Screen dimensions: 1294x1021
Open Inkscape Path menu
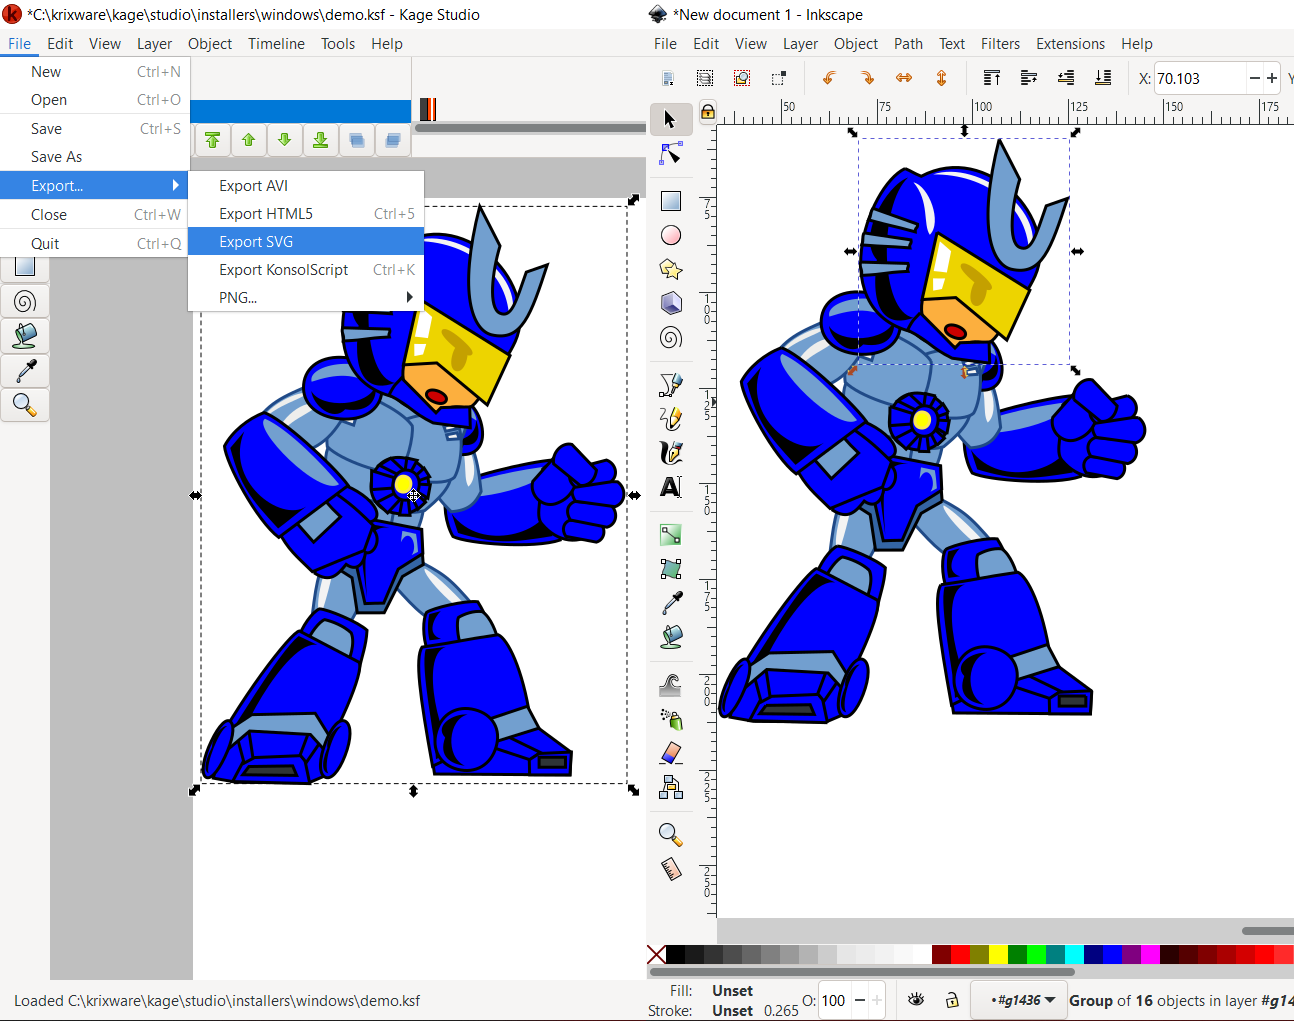pos(908,43)
